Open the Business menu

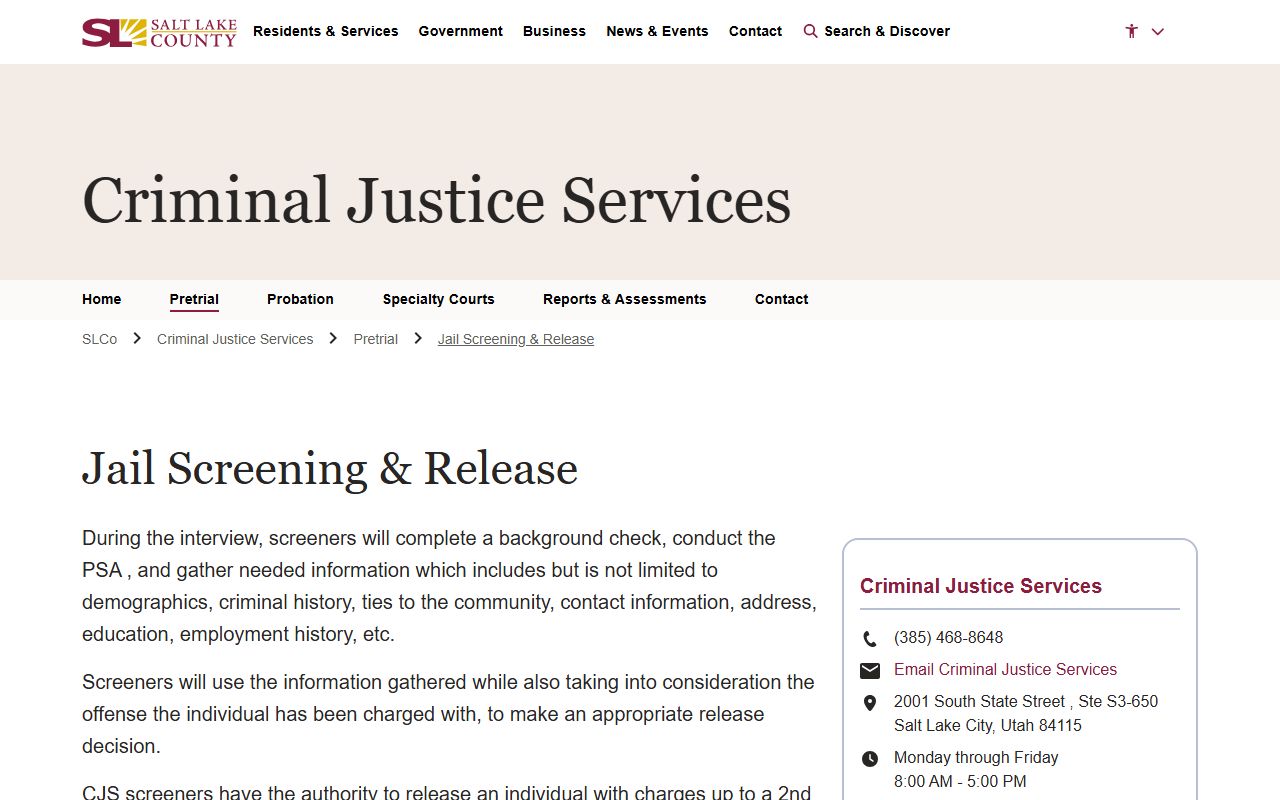click(554, 31)
